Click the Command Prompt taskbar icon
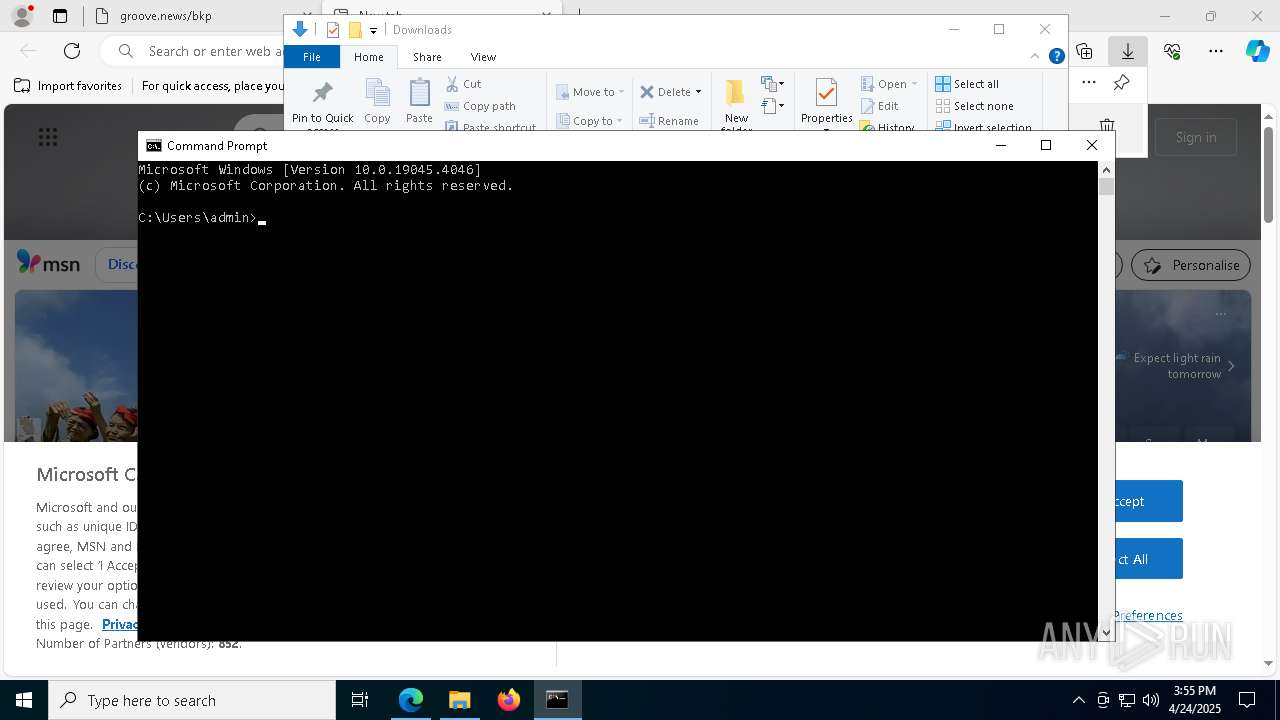Viewport: 1280px width, 720px height. tap(557, 700)
